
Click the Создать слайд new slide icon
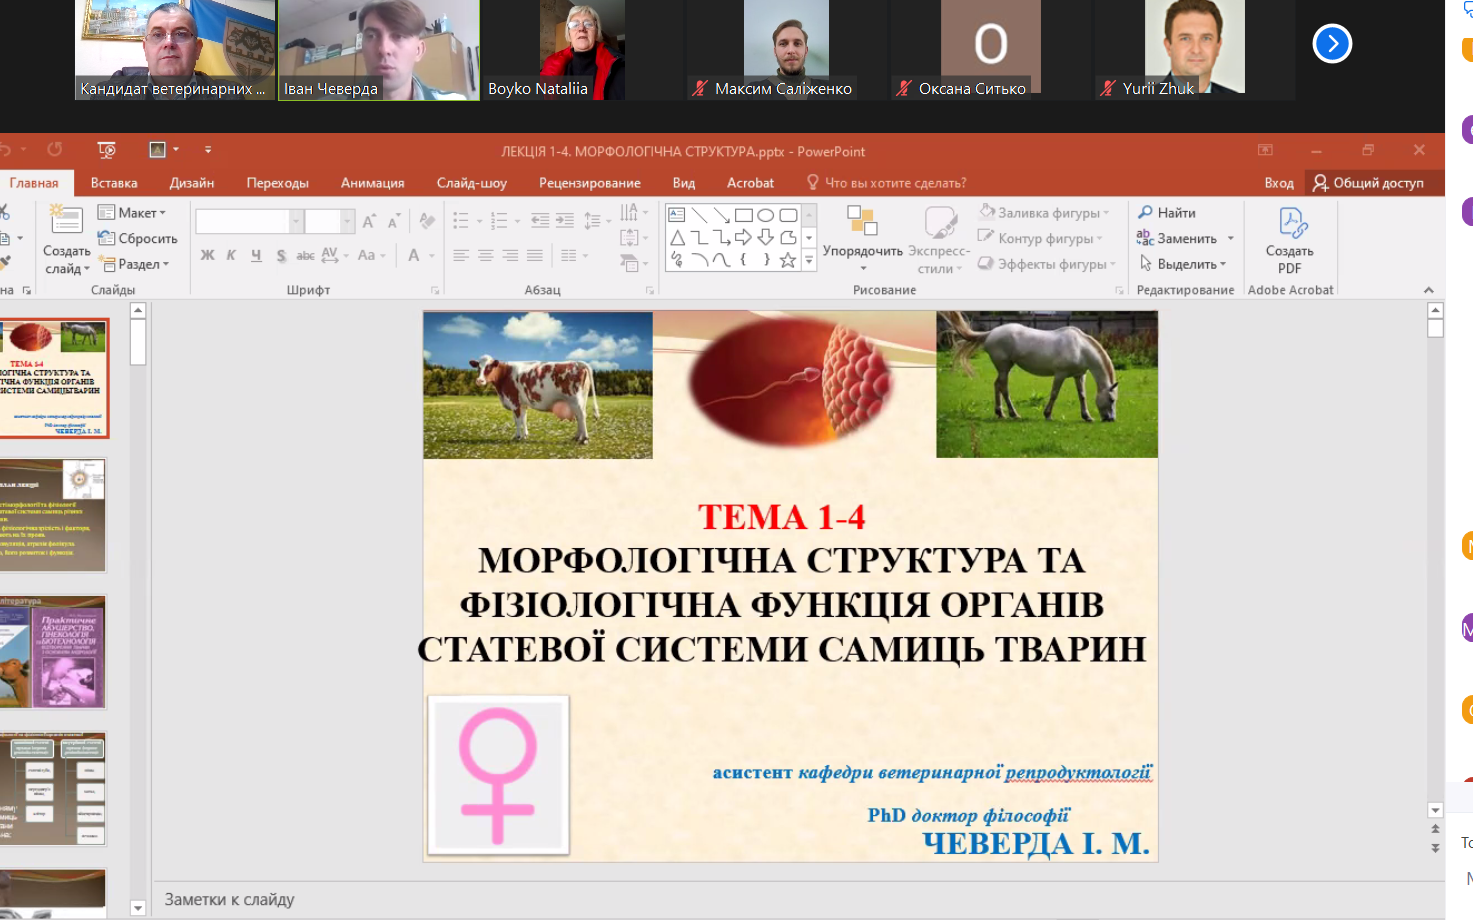pos(66,218)
